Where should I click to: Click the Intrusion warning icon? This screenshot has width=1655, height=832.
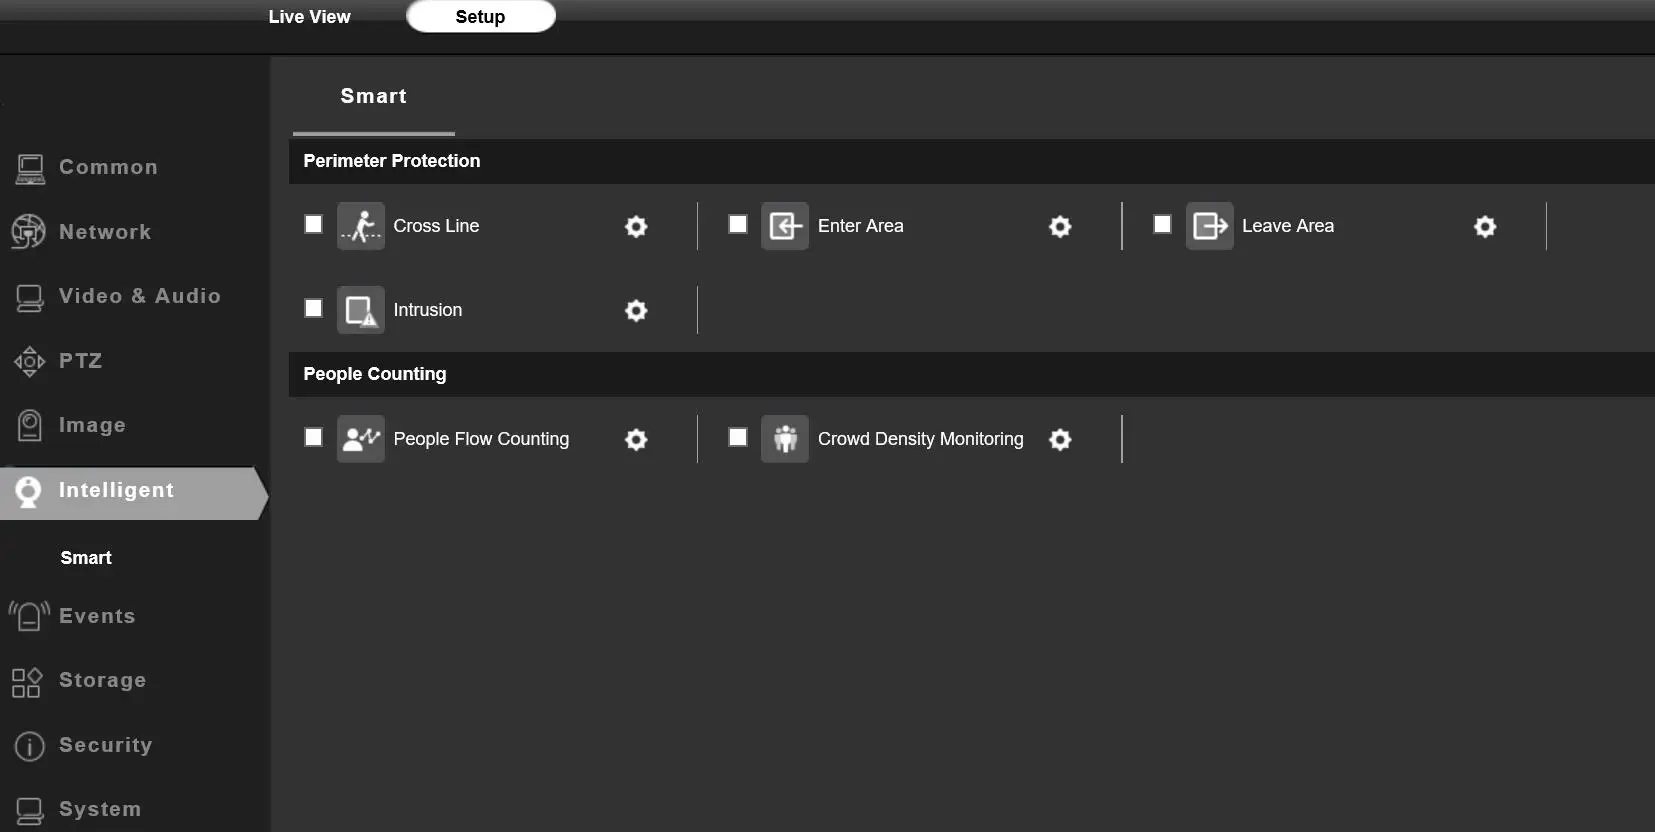[x=361, y=310]
